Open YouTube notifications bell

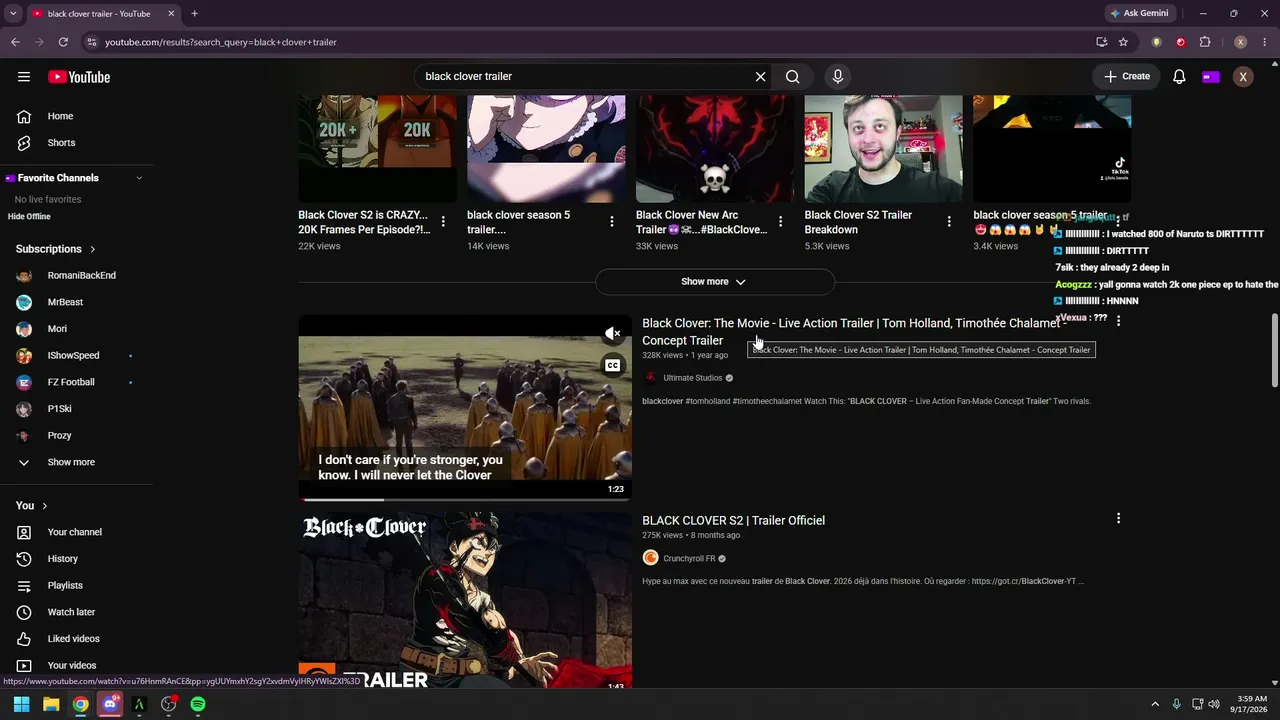[1179, 77]
